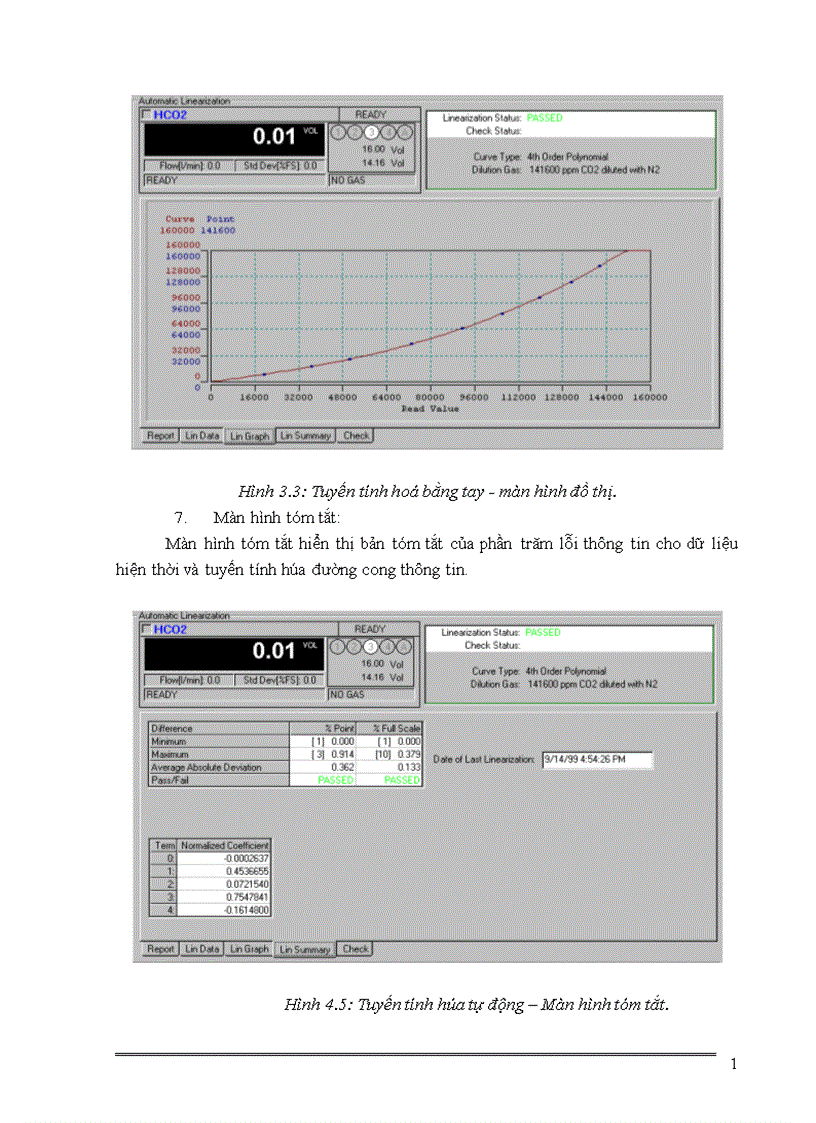Switch to Lin Graph tab in summary screen
Viewport: 816px width, 1123px height.
[x=249, y=949]
